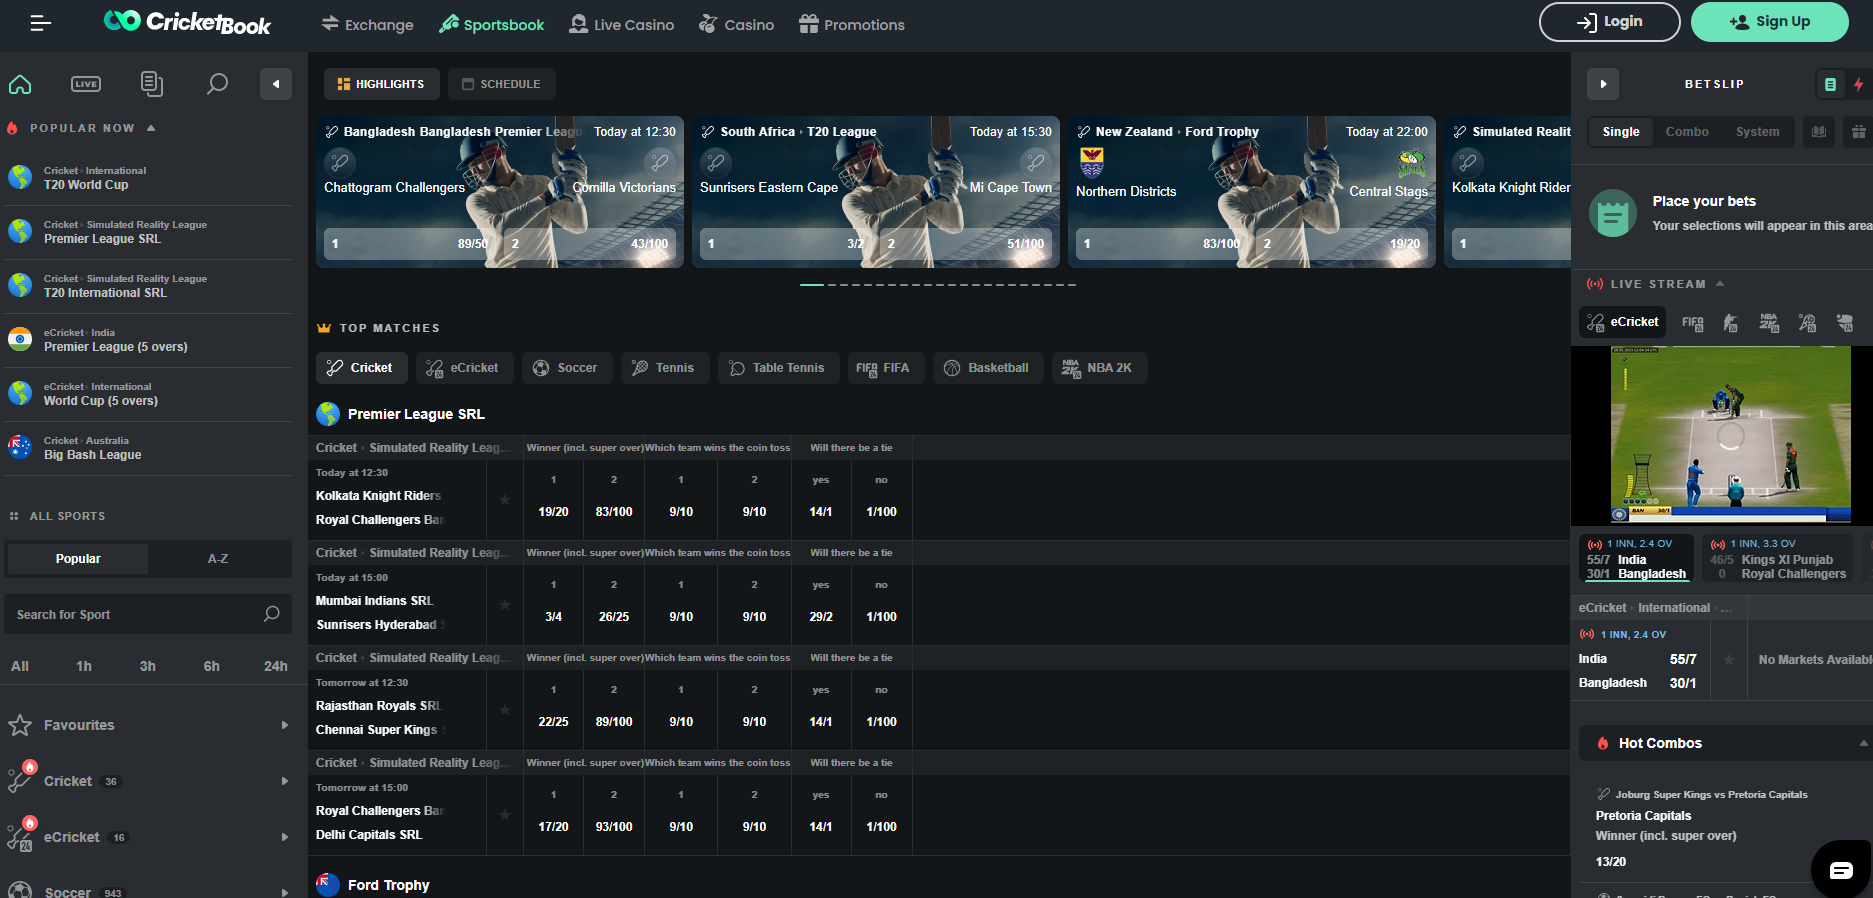Click the sidebar search magnifier icon
This screenshot has height=898, width=1873.
point(217,84)
